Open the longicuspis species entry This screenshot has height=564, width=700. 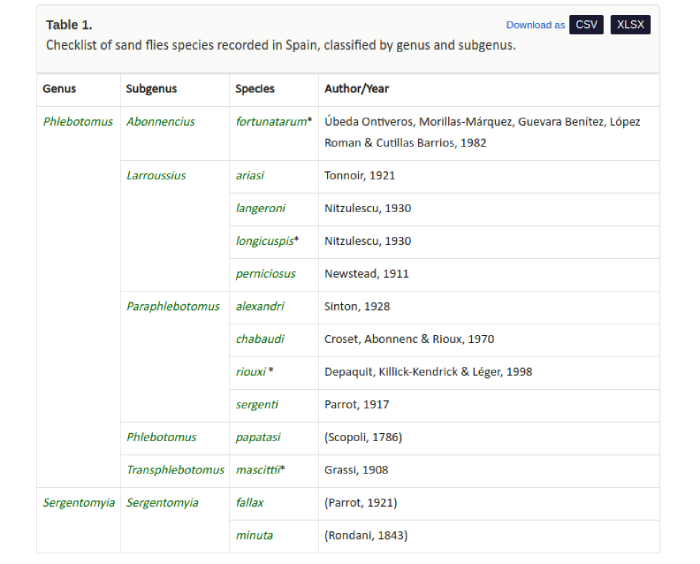(264, 241)
